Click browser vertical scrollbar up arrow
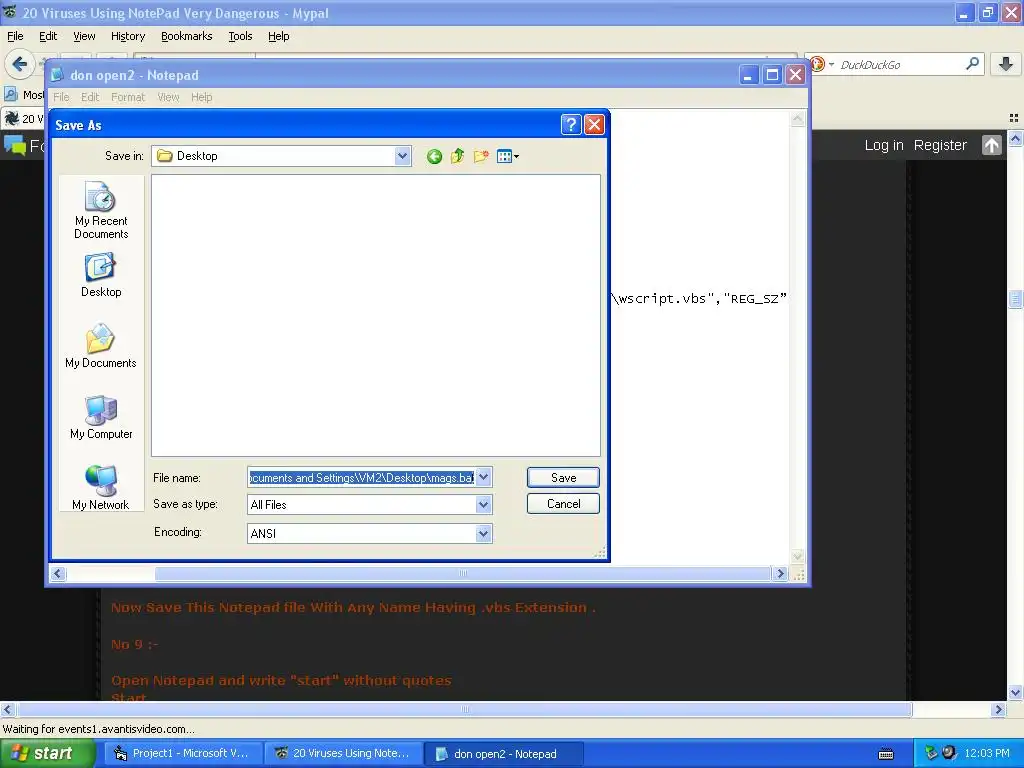This screenshot has width=1024, height=768. [x=1016, y=138]
